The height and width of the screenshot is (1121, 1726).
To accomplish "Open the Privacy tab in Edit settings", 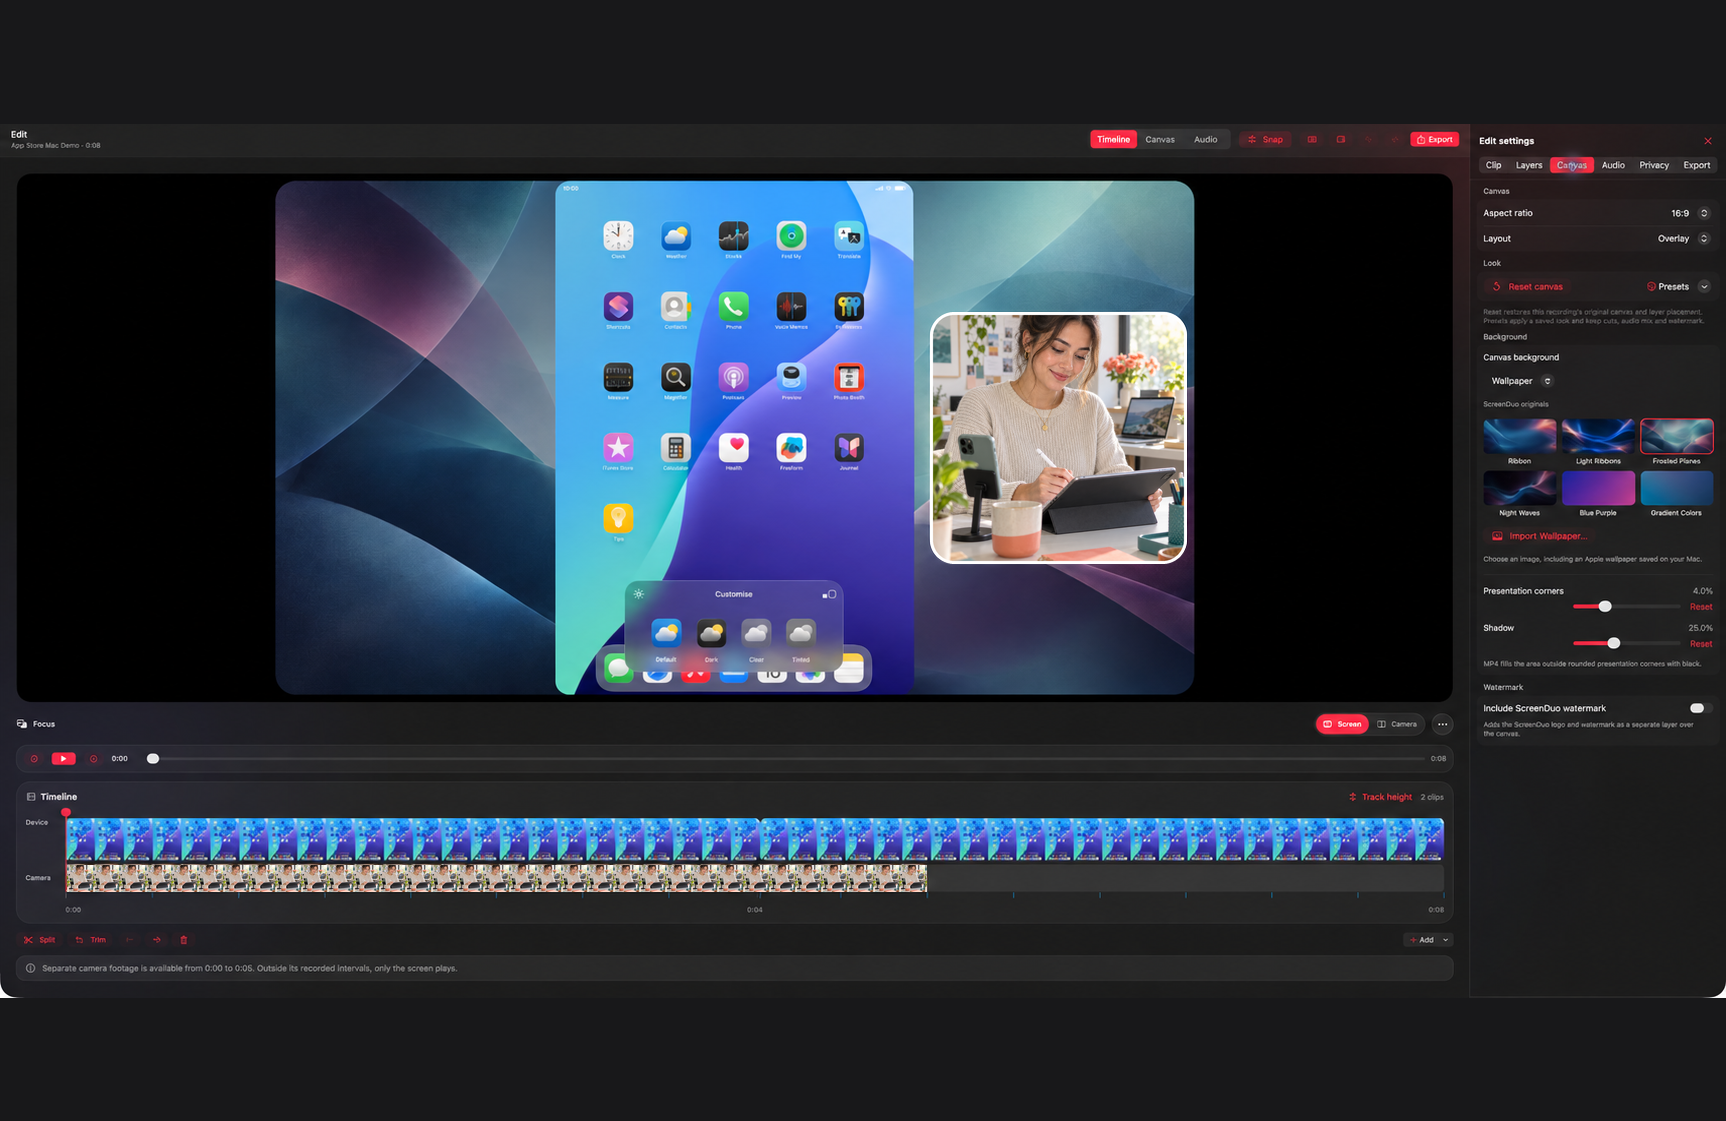I will click(1654, 165).
